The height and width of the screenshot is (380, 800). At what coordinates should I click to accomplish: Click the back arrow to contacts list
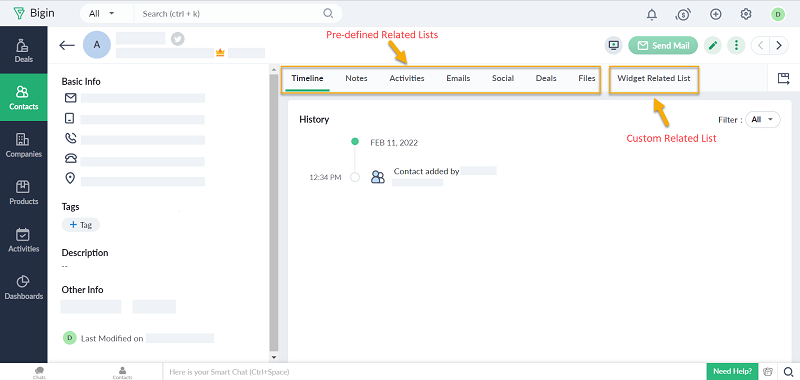[x=67, y=45]
